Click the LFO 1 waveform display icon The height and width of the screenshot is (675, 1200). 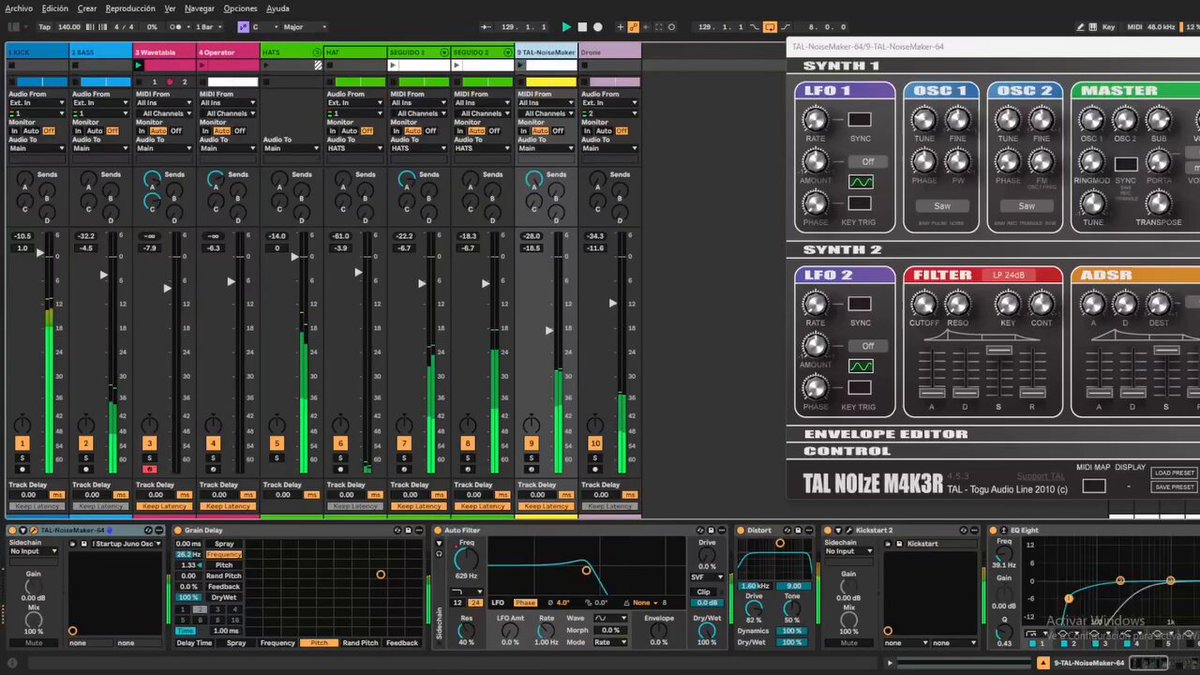(860, 182)
